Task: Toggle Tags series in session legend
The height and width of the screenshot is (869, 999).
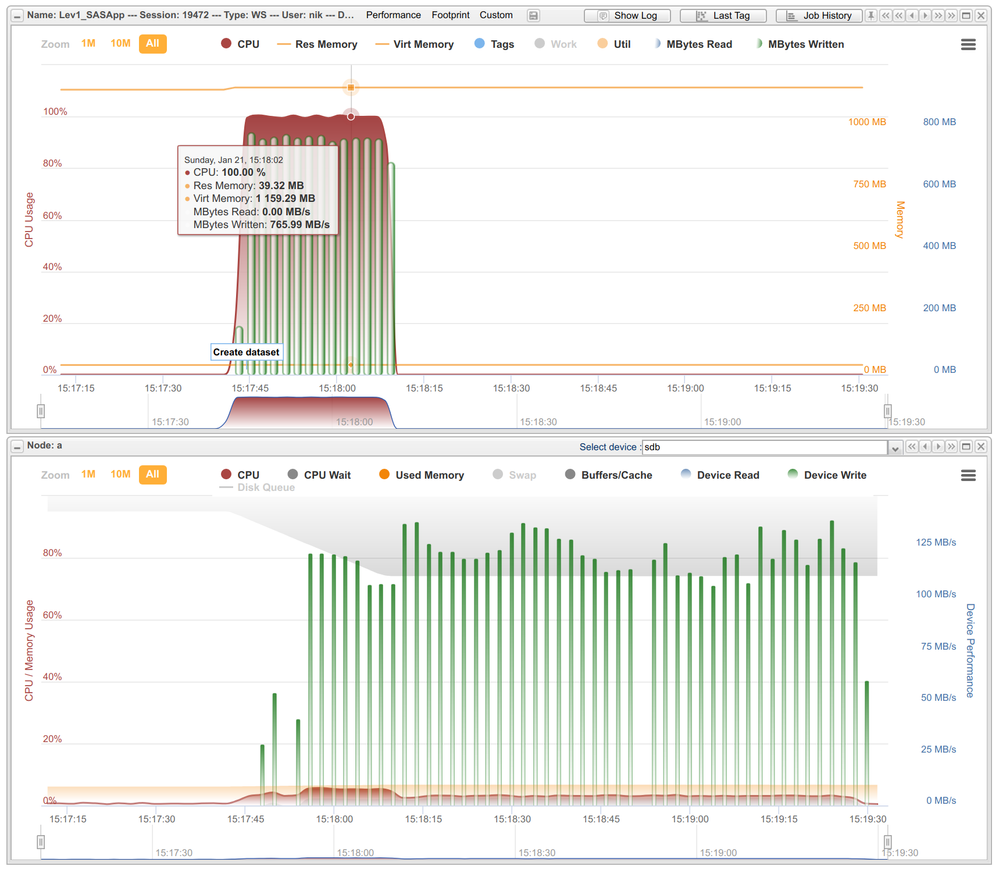Action: pyautogui.click(x=494, y=44)
